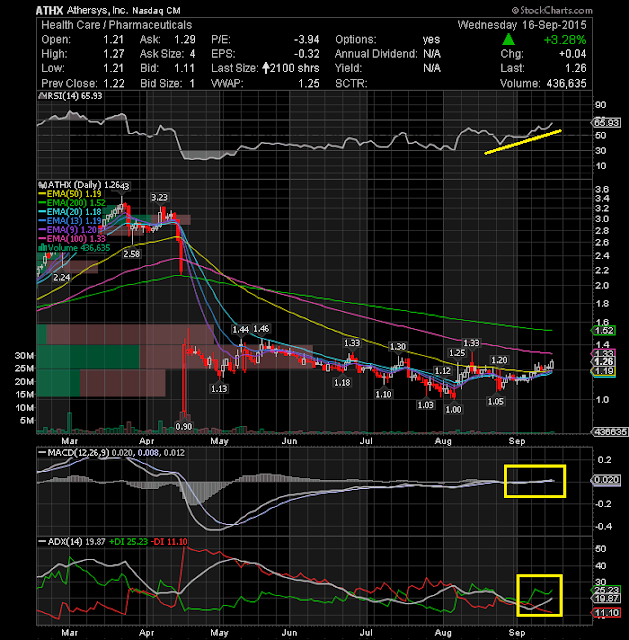Click the 65.93 RSI value tag on right axis

[x=606, y=123]
